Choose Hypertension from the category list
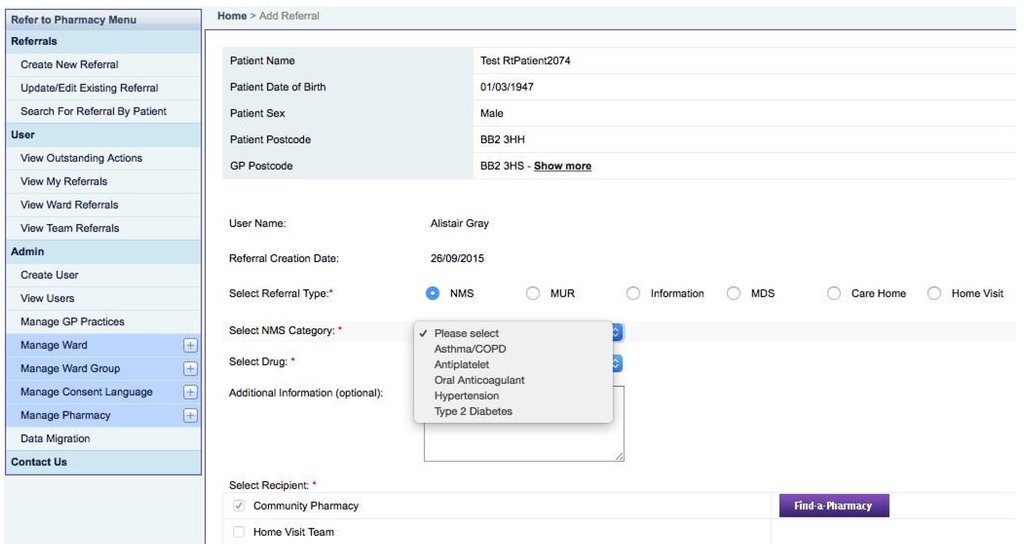1024x553 pixels. (x=466, y=396)
